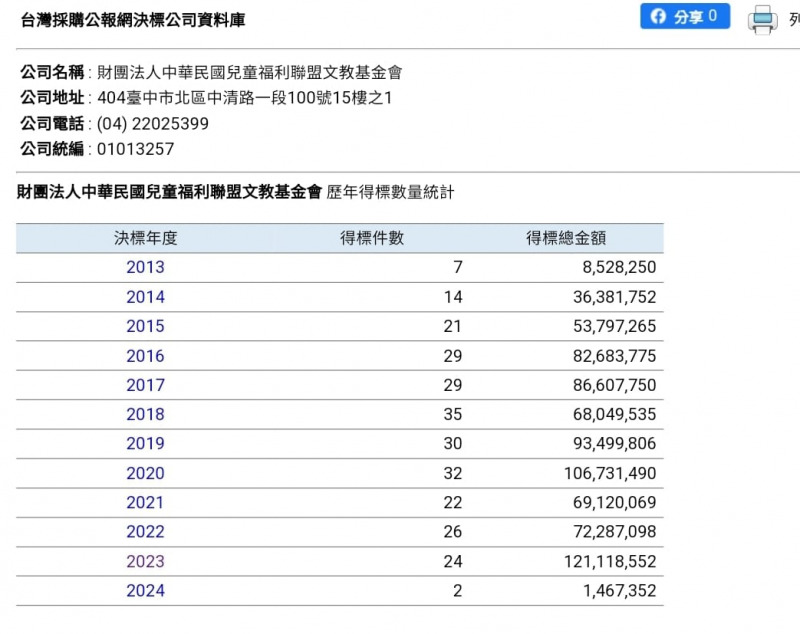Click the 2021 bid count 22
The width and height of the screenshot is (800, 634).
(x=453, y=502)
